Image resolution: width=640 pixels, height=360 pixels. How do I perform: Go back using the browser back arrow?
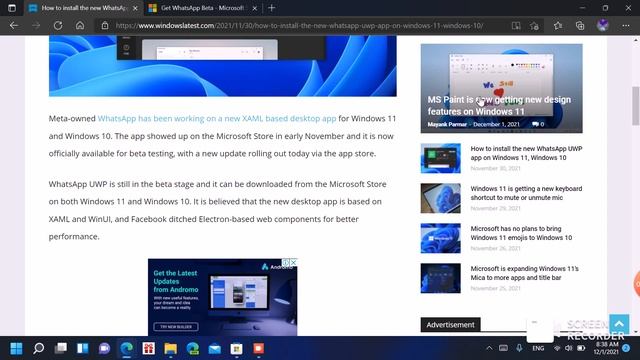coord(14,25)
